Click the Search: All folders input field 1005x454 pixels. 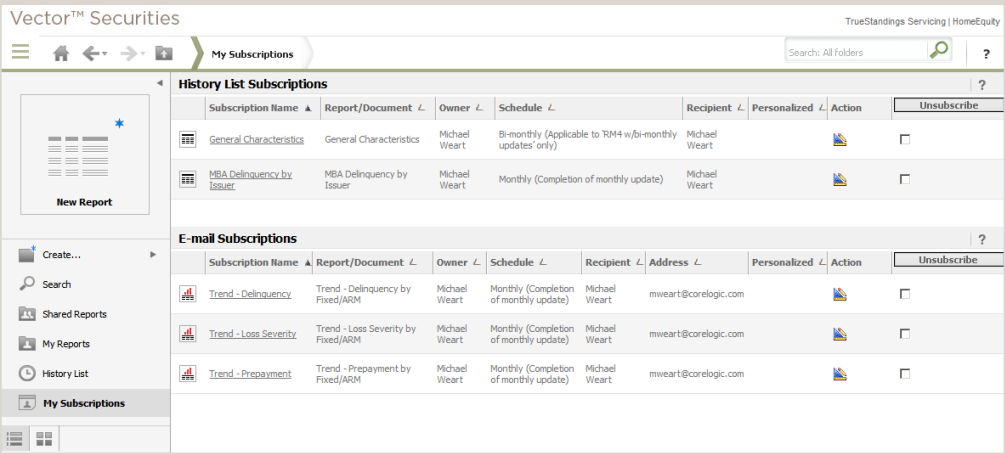(x=856, y=53)
